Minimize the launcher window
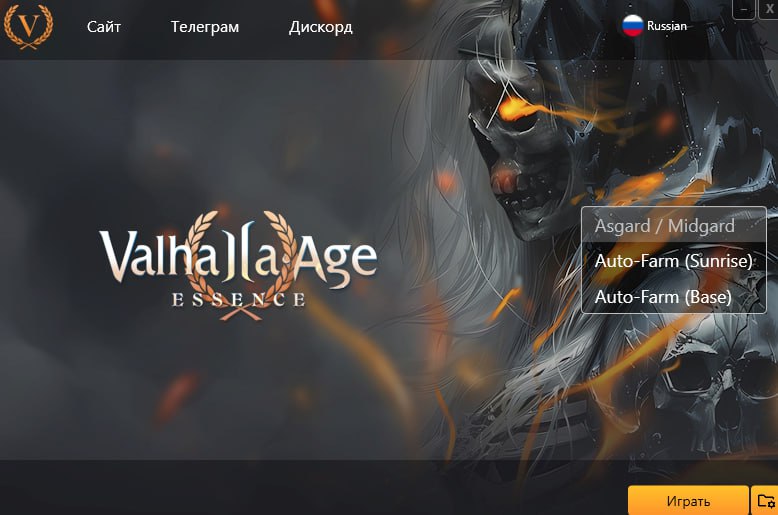 [744, 9]
